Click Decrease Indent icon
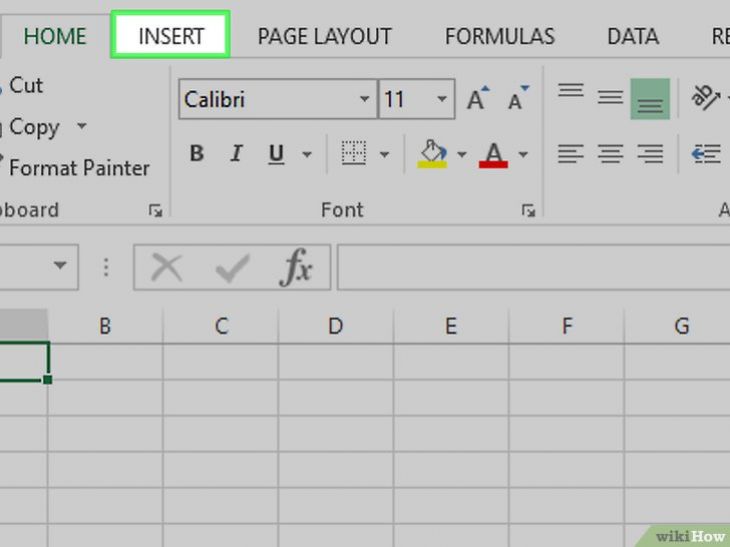 (706, 154)
